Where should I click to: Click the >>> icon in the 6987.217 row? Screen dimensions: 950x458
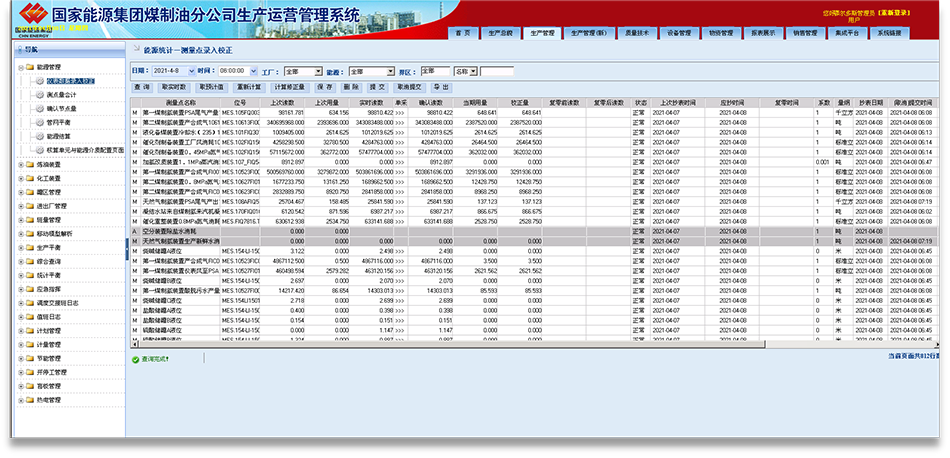(399, 211)
